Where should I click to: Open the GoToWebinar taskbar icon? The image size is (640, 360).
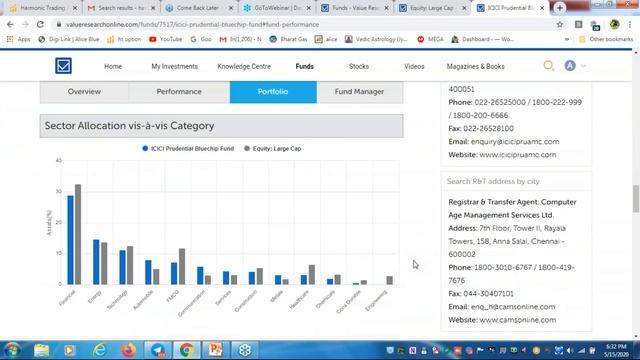pos(245,350)
